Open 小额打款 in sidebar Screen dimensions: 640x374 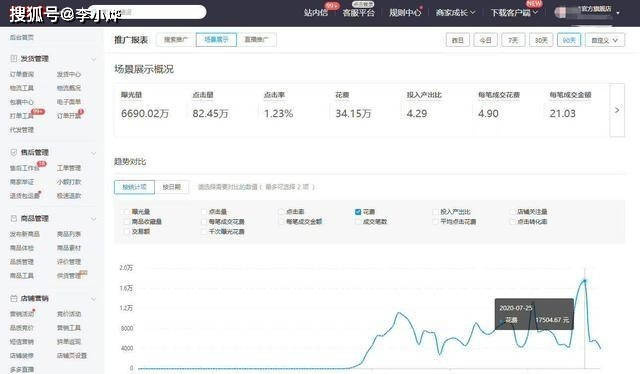[69, 182]
